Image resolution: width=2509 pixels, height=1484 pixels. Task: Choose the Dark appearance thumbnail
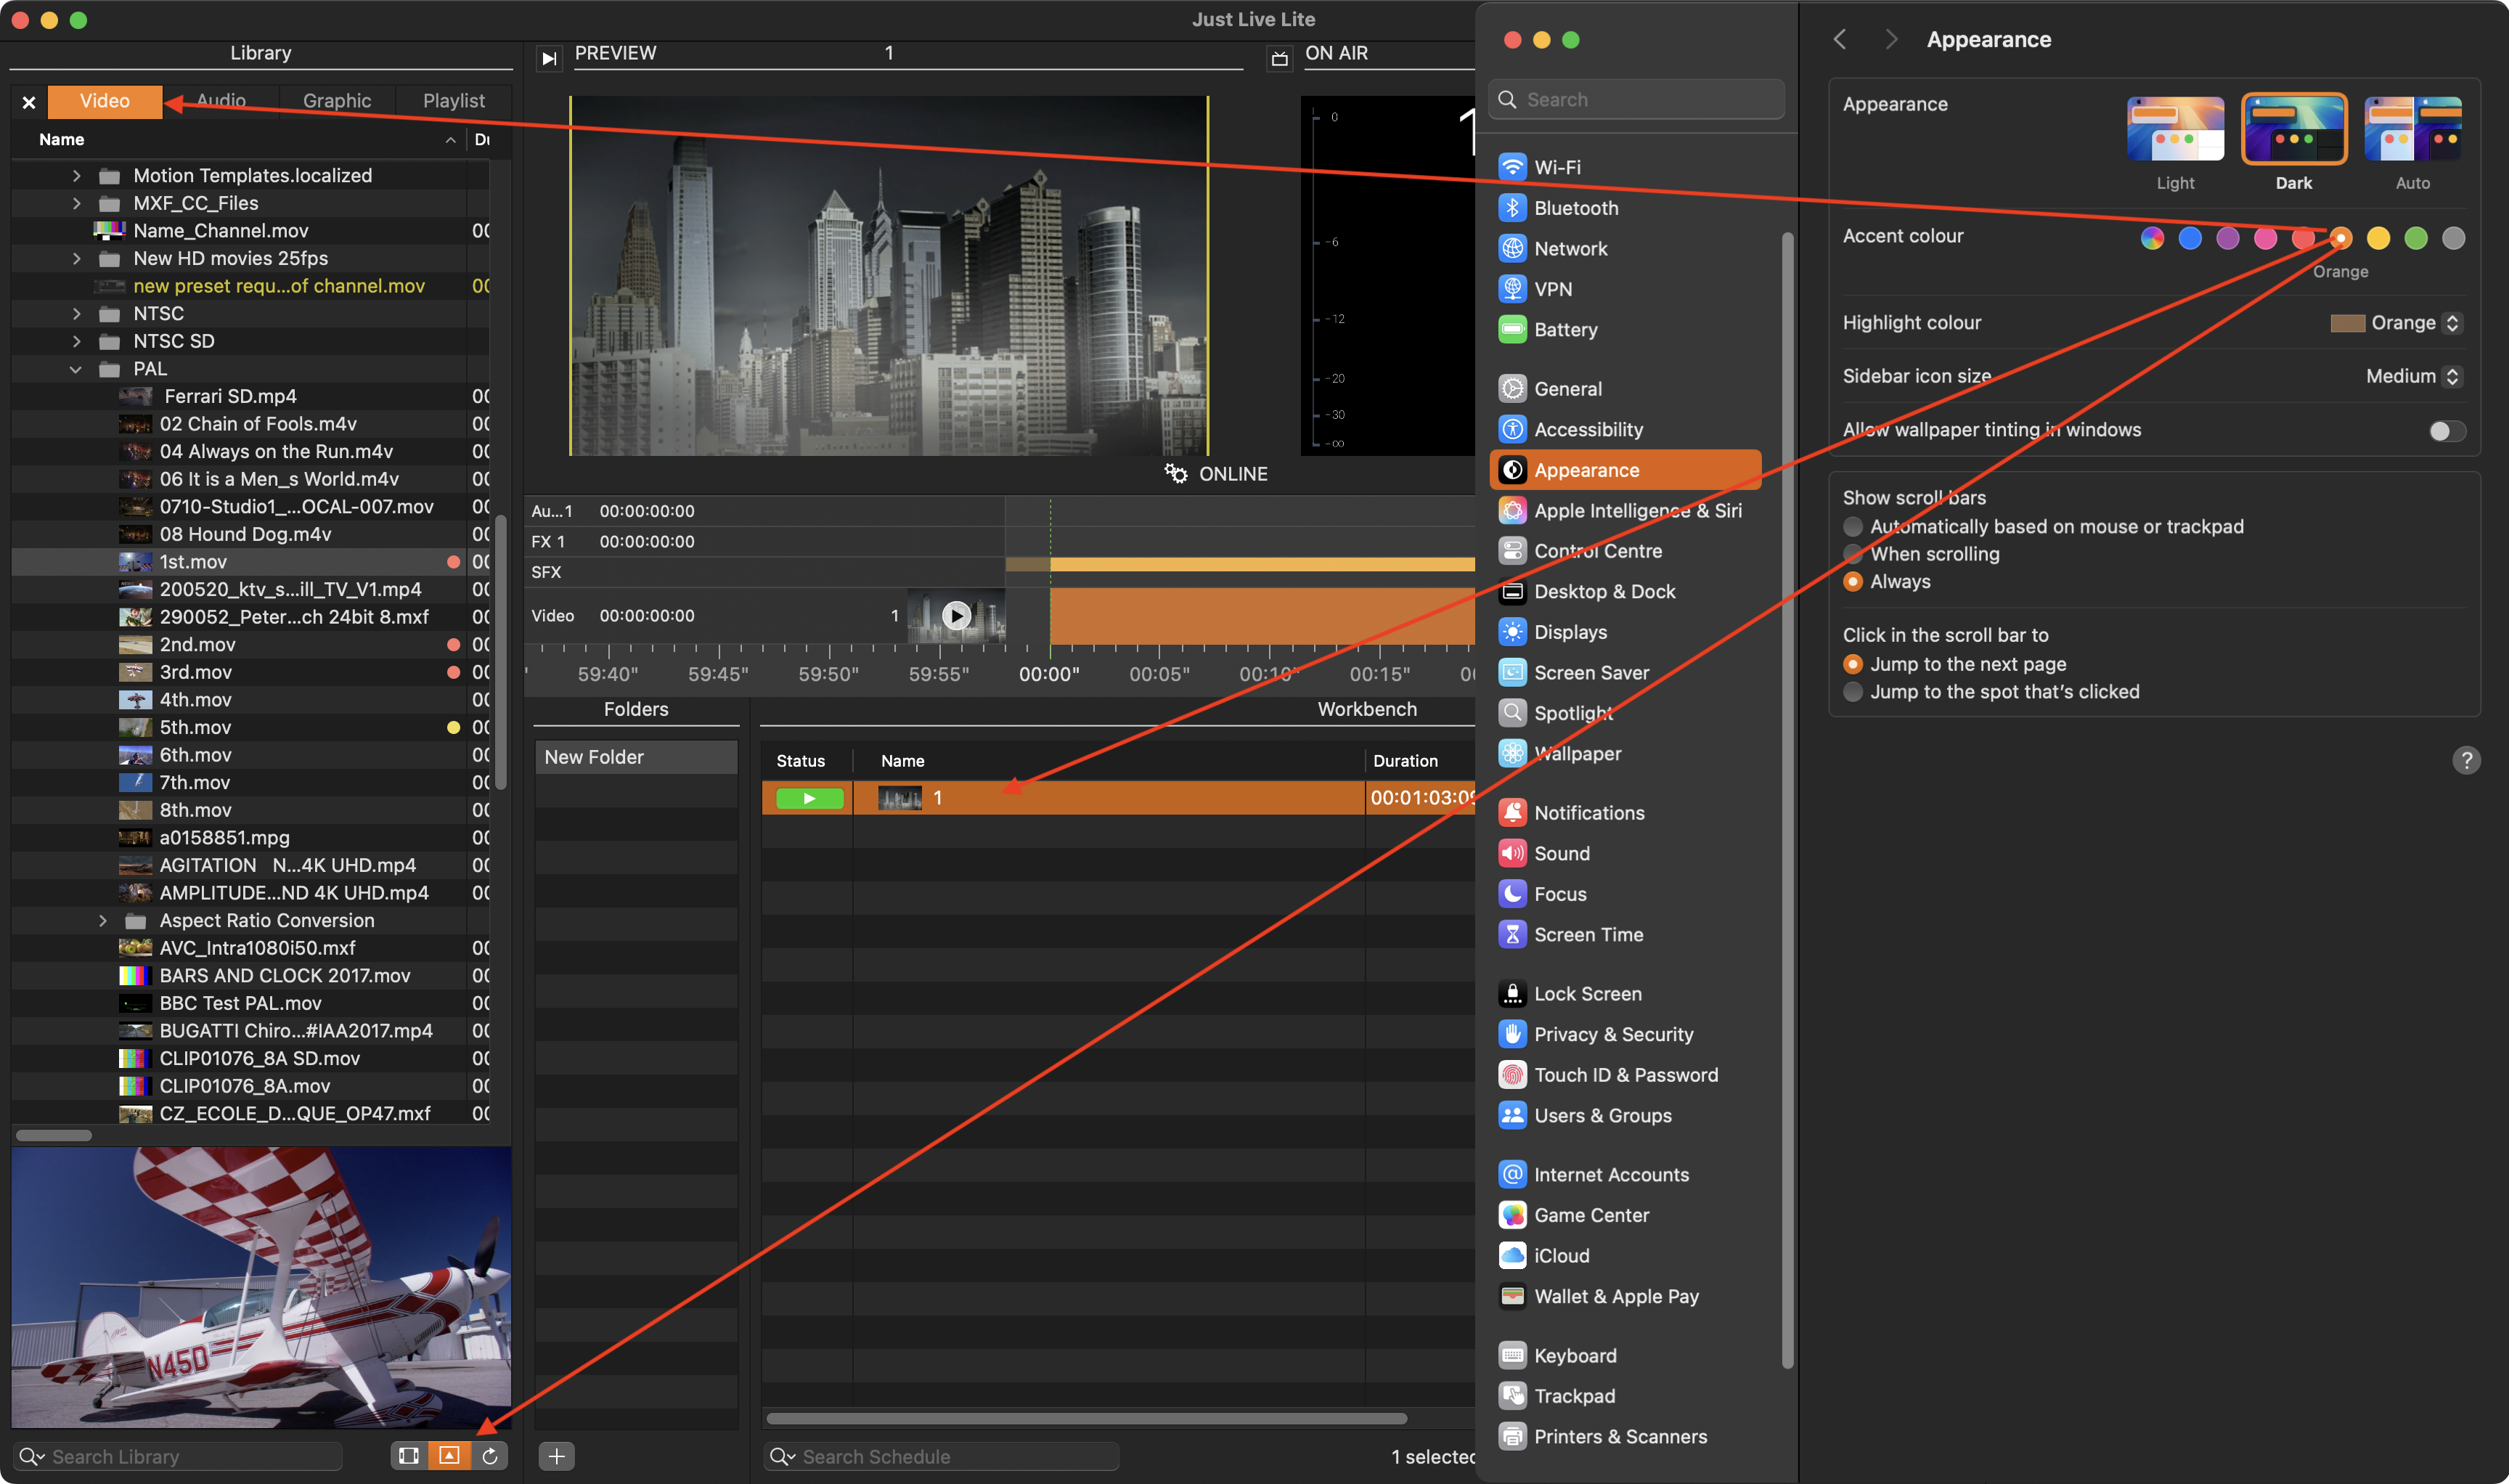click(x=2293, y=129)
